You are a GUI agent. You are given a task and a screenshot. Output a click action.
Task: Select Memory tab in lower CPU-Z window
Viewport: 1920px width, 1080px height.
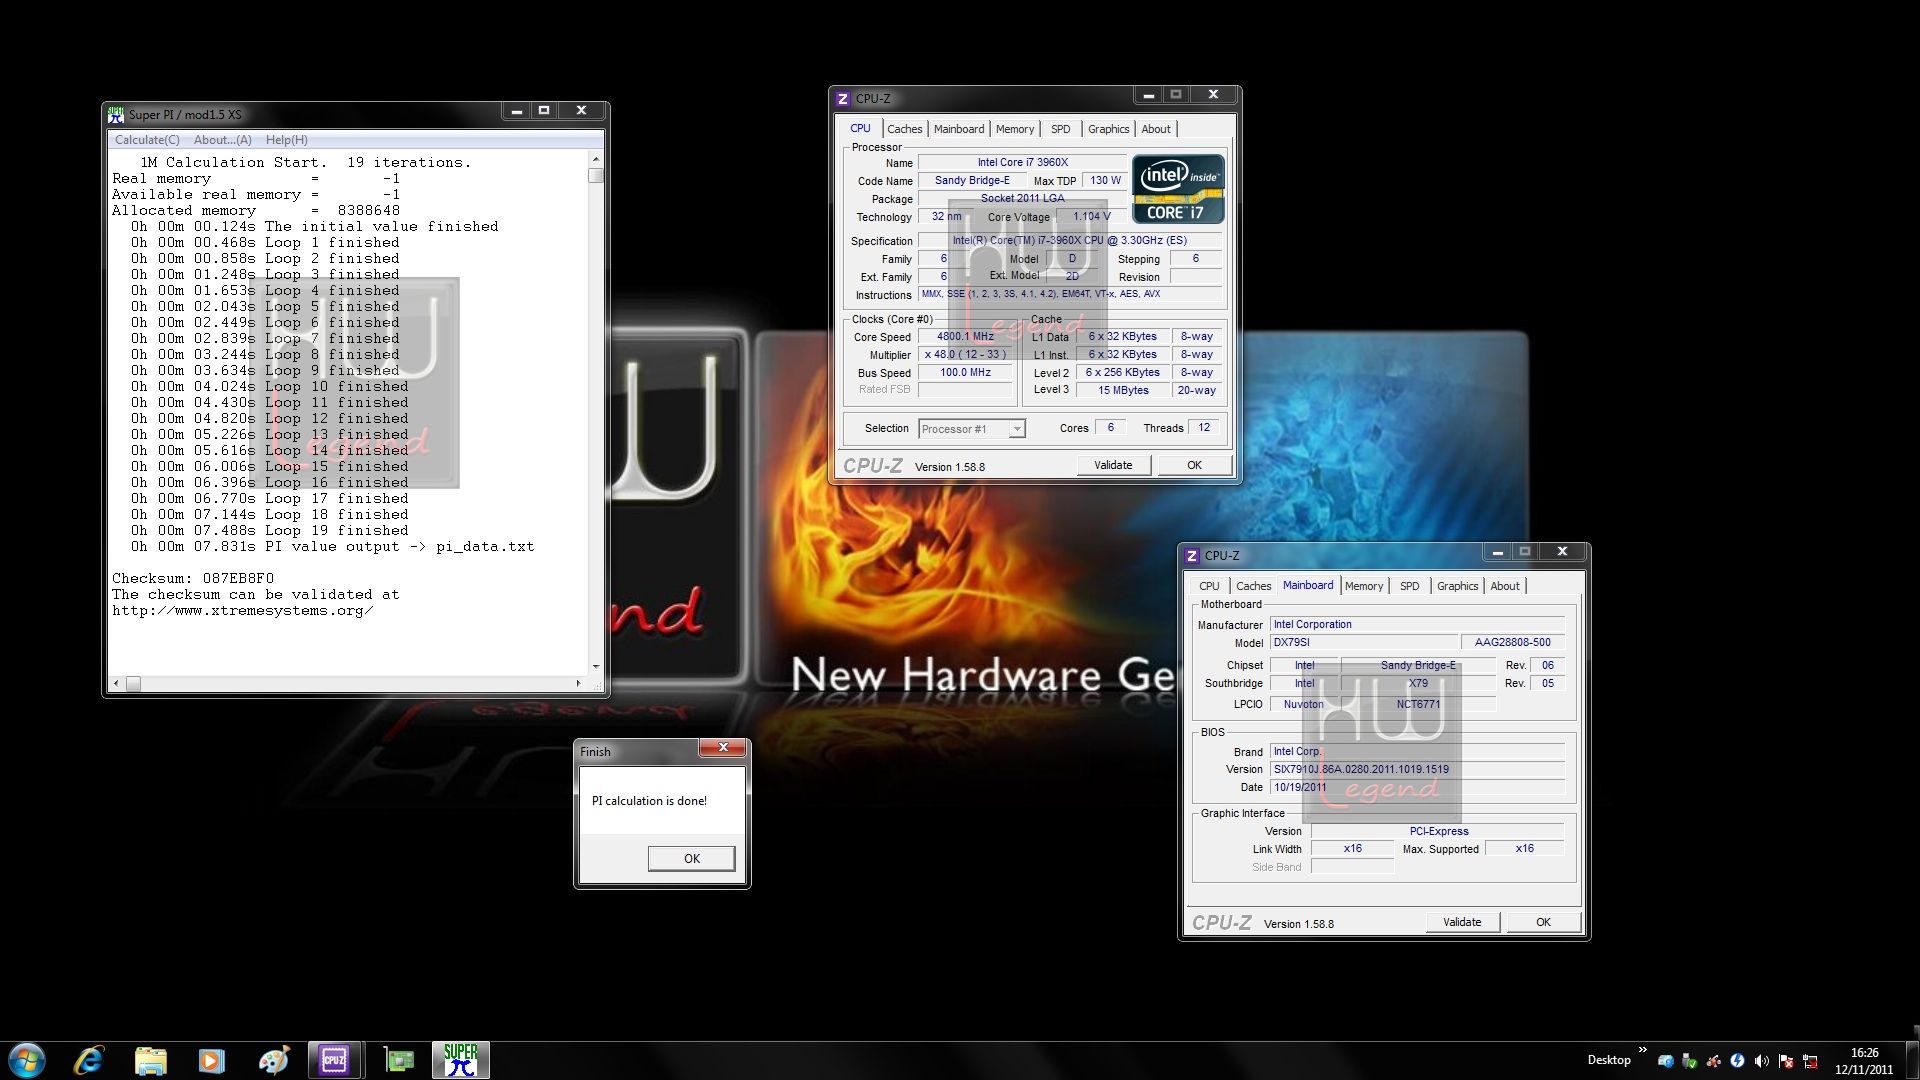click(x=1364, y=586)
